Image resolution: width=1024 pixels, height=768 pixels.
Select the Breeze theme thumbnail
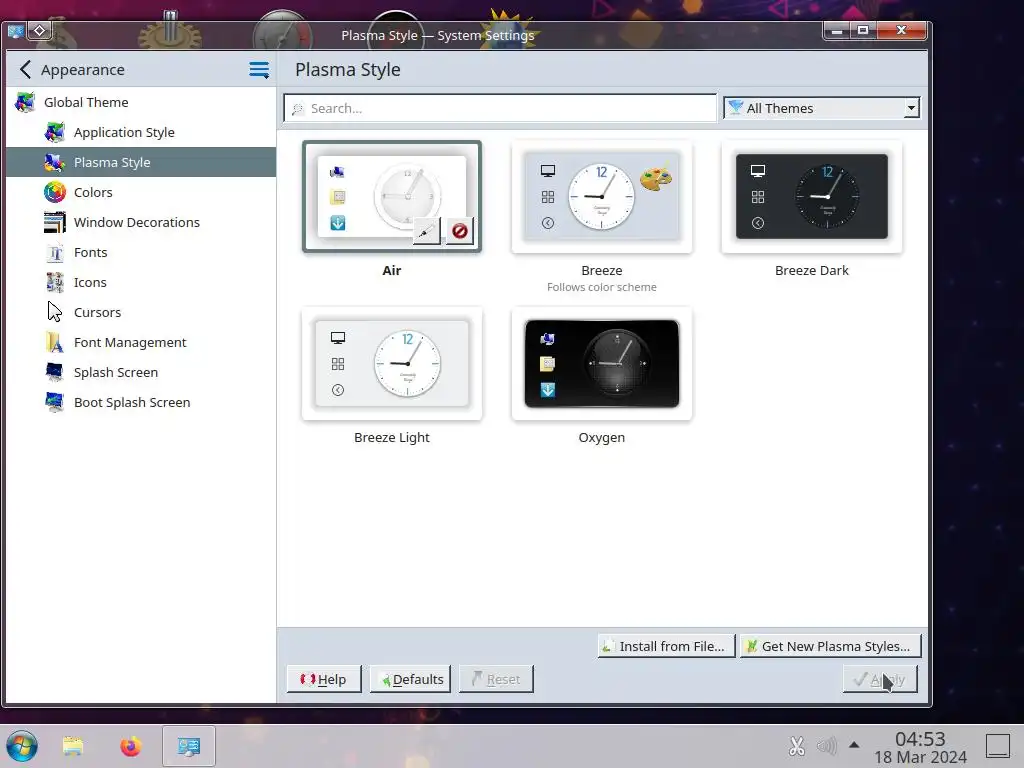tap(601, 197)
